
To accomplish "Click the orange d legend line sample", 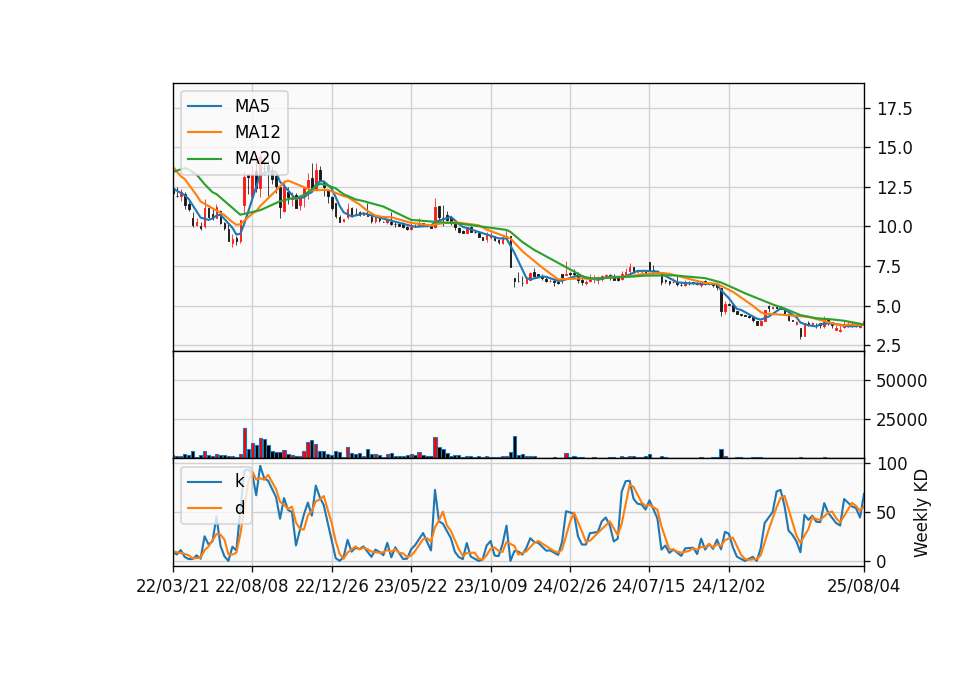I will (x=204, y=508).
